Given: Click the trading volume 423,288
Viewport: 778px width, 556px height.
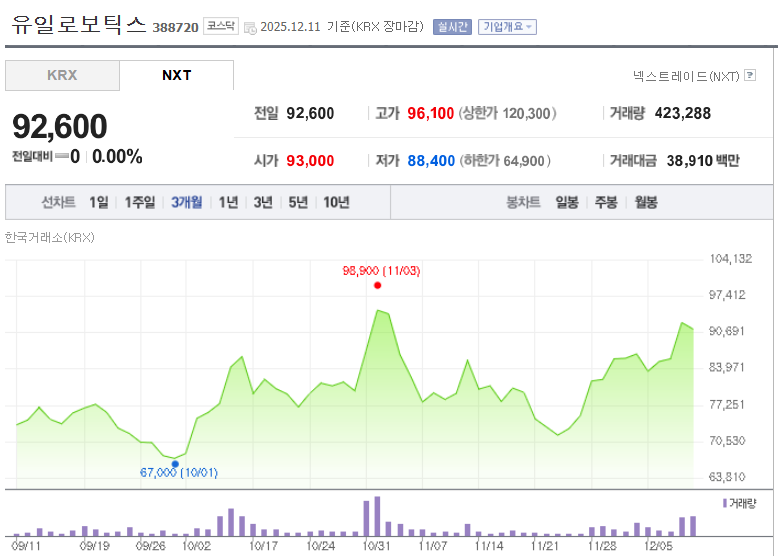Looking at the screenshot, I should point(683,114).
